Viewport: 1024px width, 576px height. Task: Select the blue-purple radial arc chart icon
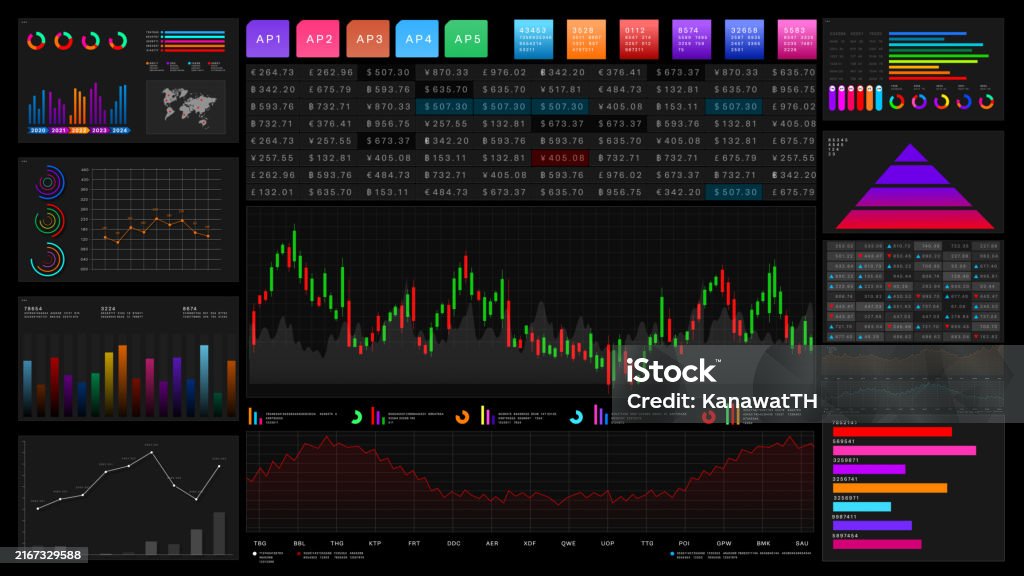[49, 182]
